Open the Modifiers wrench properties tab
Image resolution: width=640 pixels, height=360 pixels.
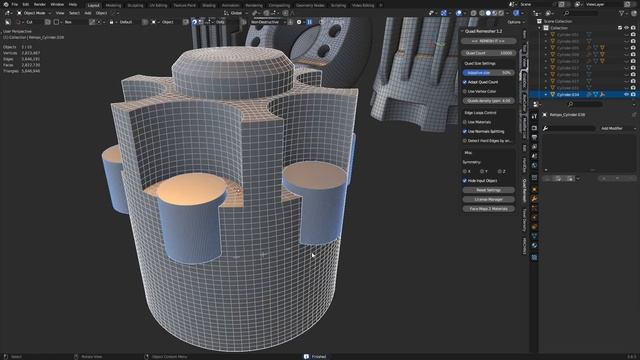534,199
